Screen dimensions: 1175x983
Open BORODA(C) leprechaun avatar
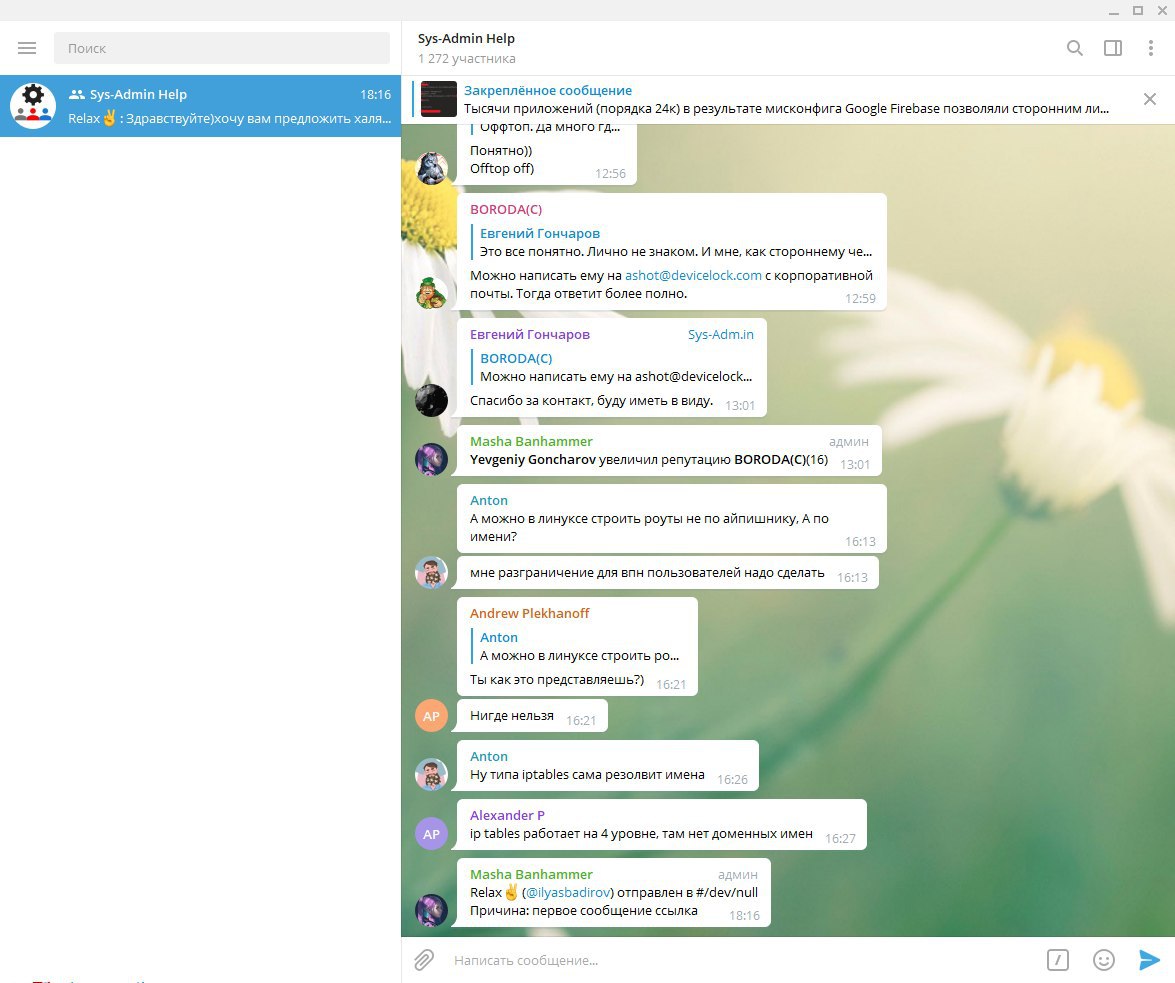(x=432, y=293)
